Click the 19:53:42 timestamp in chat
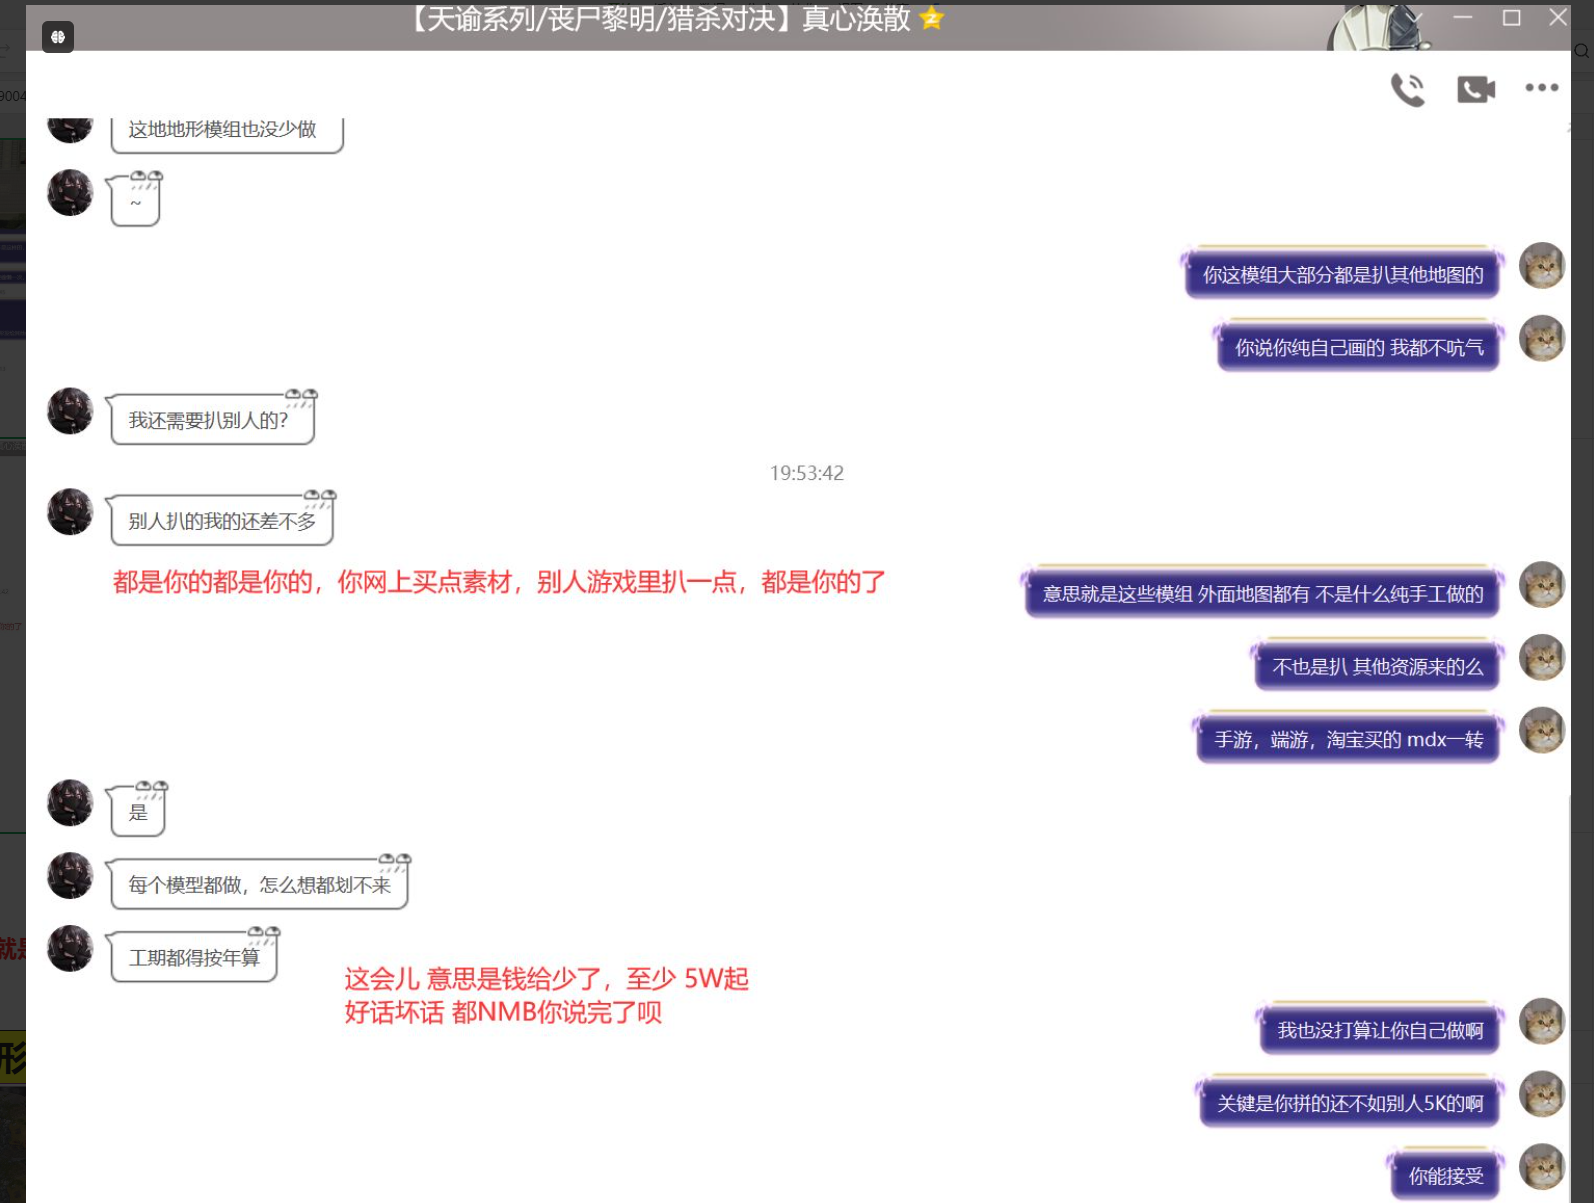The width and height of the screenshot is (1594, 1203). click(806, 473)
